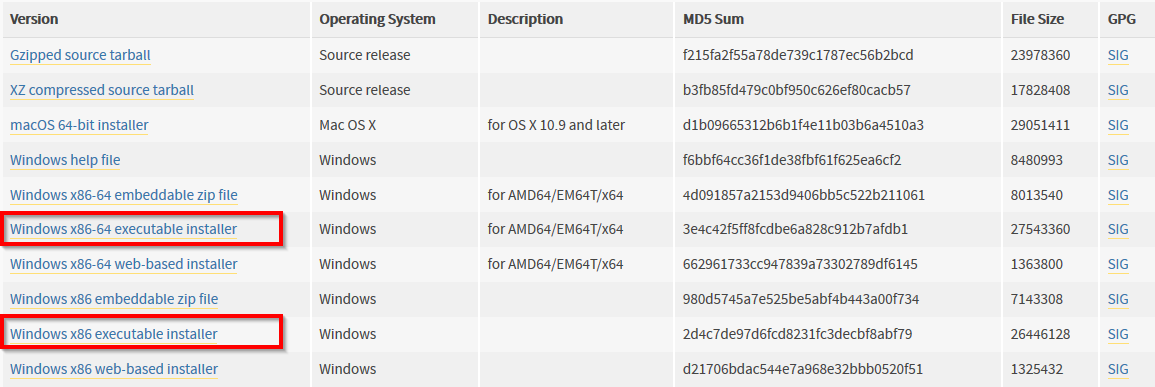Image resolution: width=1155 pixels, height=387 pixels.
Task: Open the Windows help file download
Action: 65,160
